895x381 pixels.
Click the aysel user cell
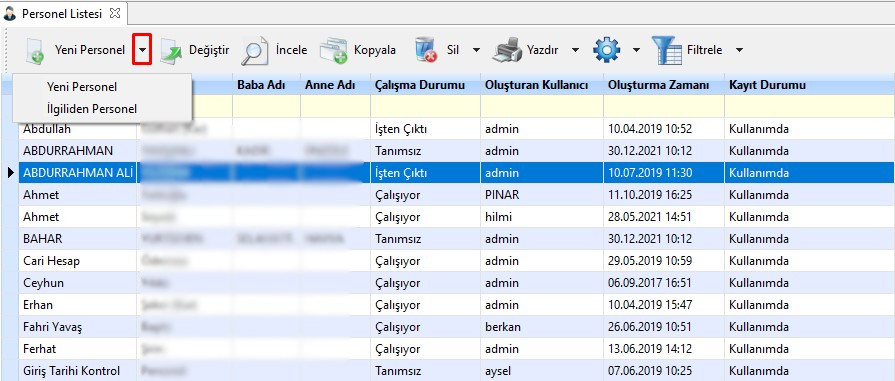[542, 371]
